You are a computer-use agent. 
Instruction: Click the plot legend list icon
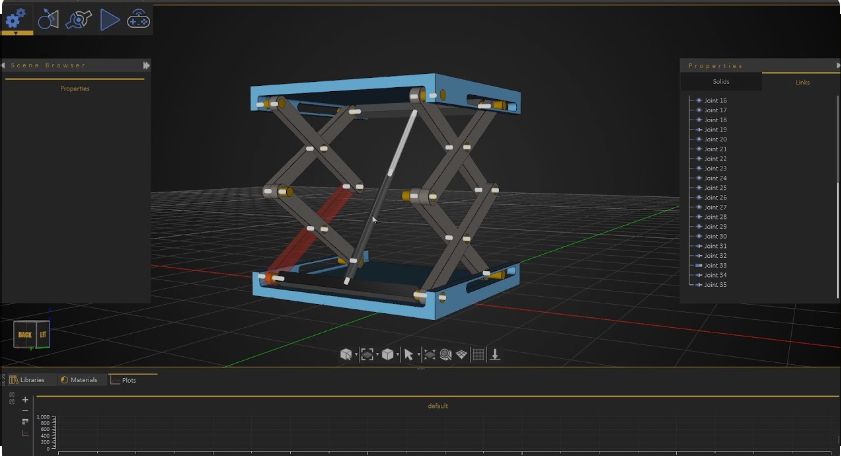click(25, 422)
